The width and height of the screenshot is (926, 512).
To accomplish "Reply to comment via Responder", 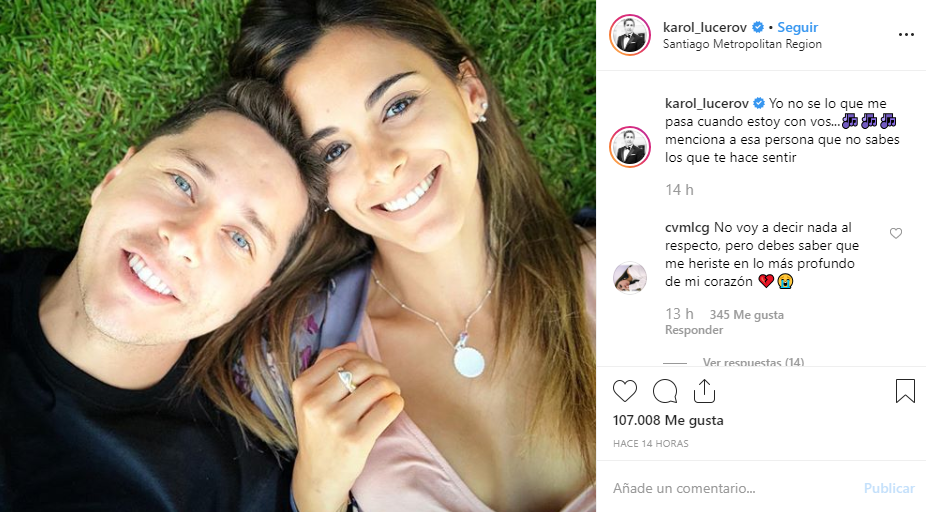I will click(x=694, y=330).
